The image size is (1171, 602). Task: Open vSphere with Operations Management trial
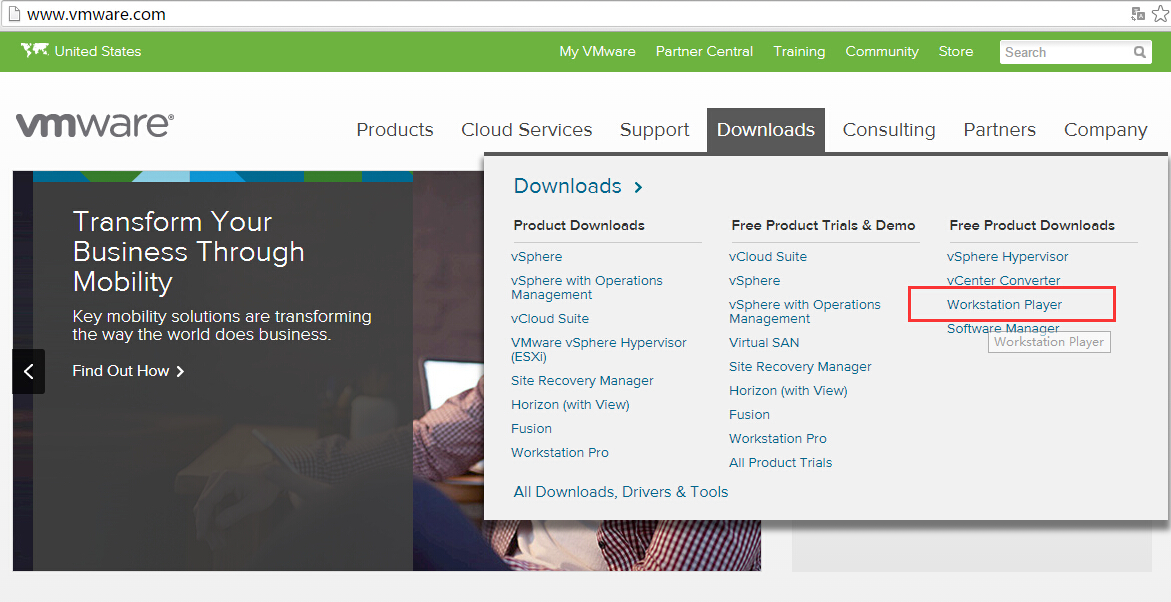[x=804, y=311]
